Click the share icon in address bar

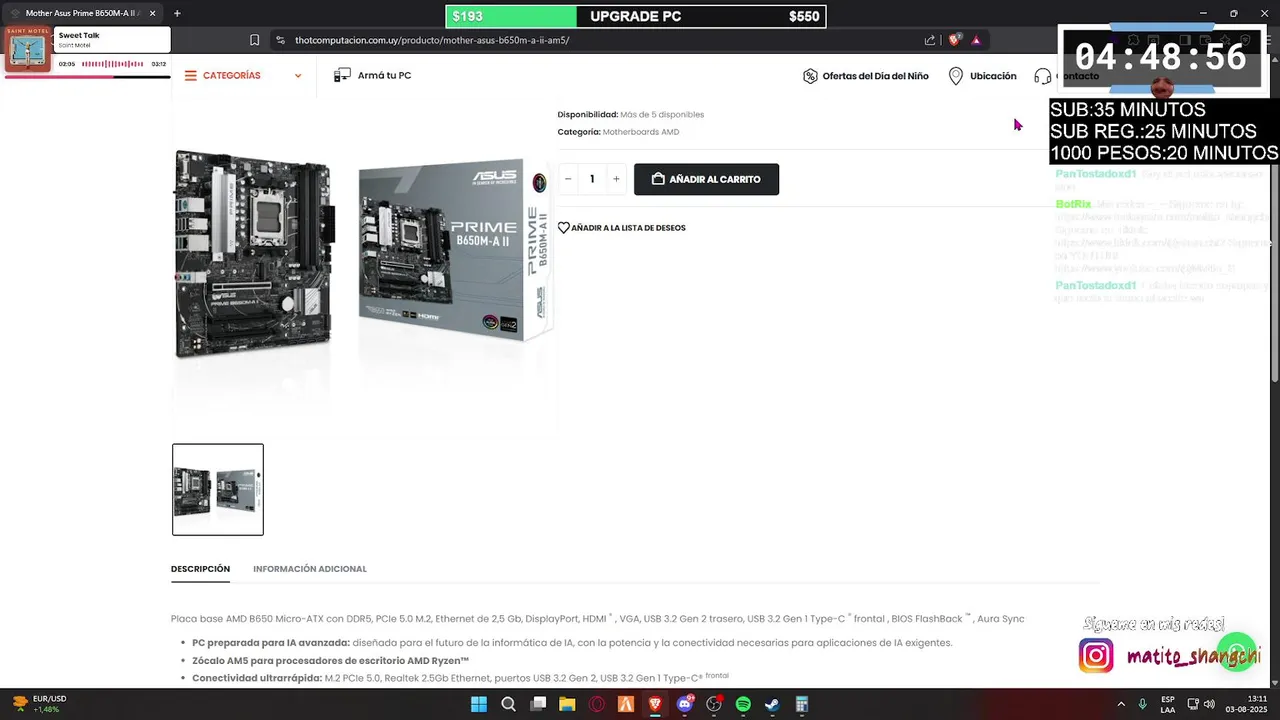tap(930, 40)
